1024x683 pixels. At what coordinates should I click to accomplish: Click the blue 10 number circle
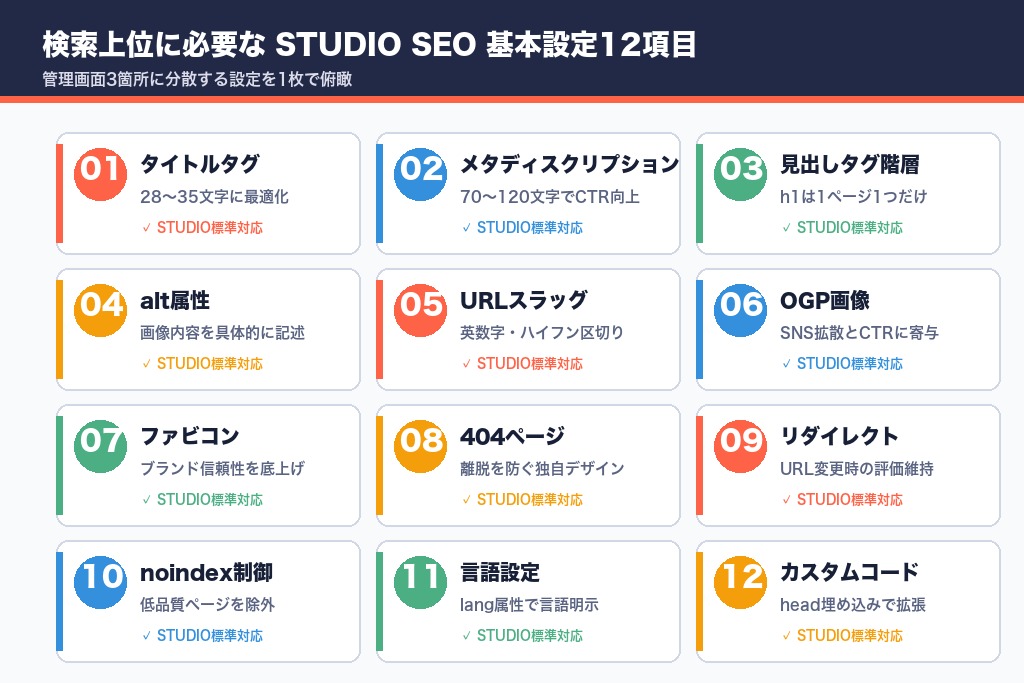[x=101, y=582]
